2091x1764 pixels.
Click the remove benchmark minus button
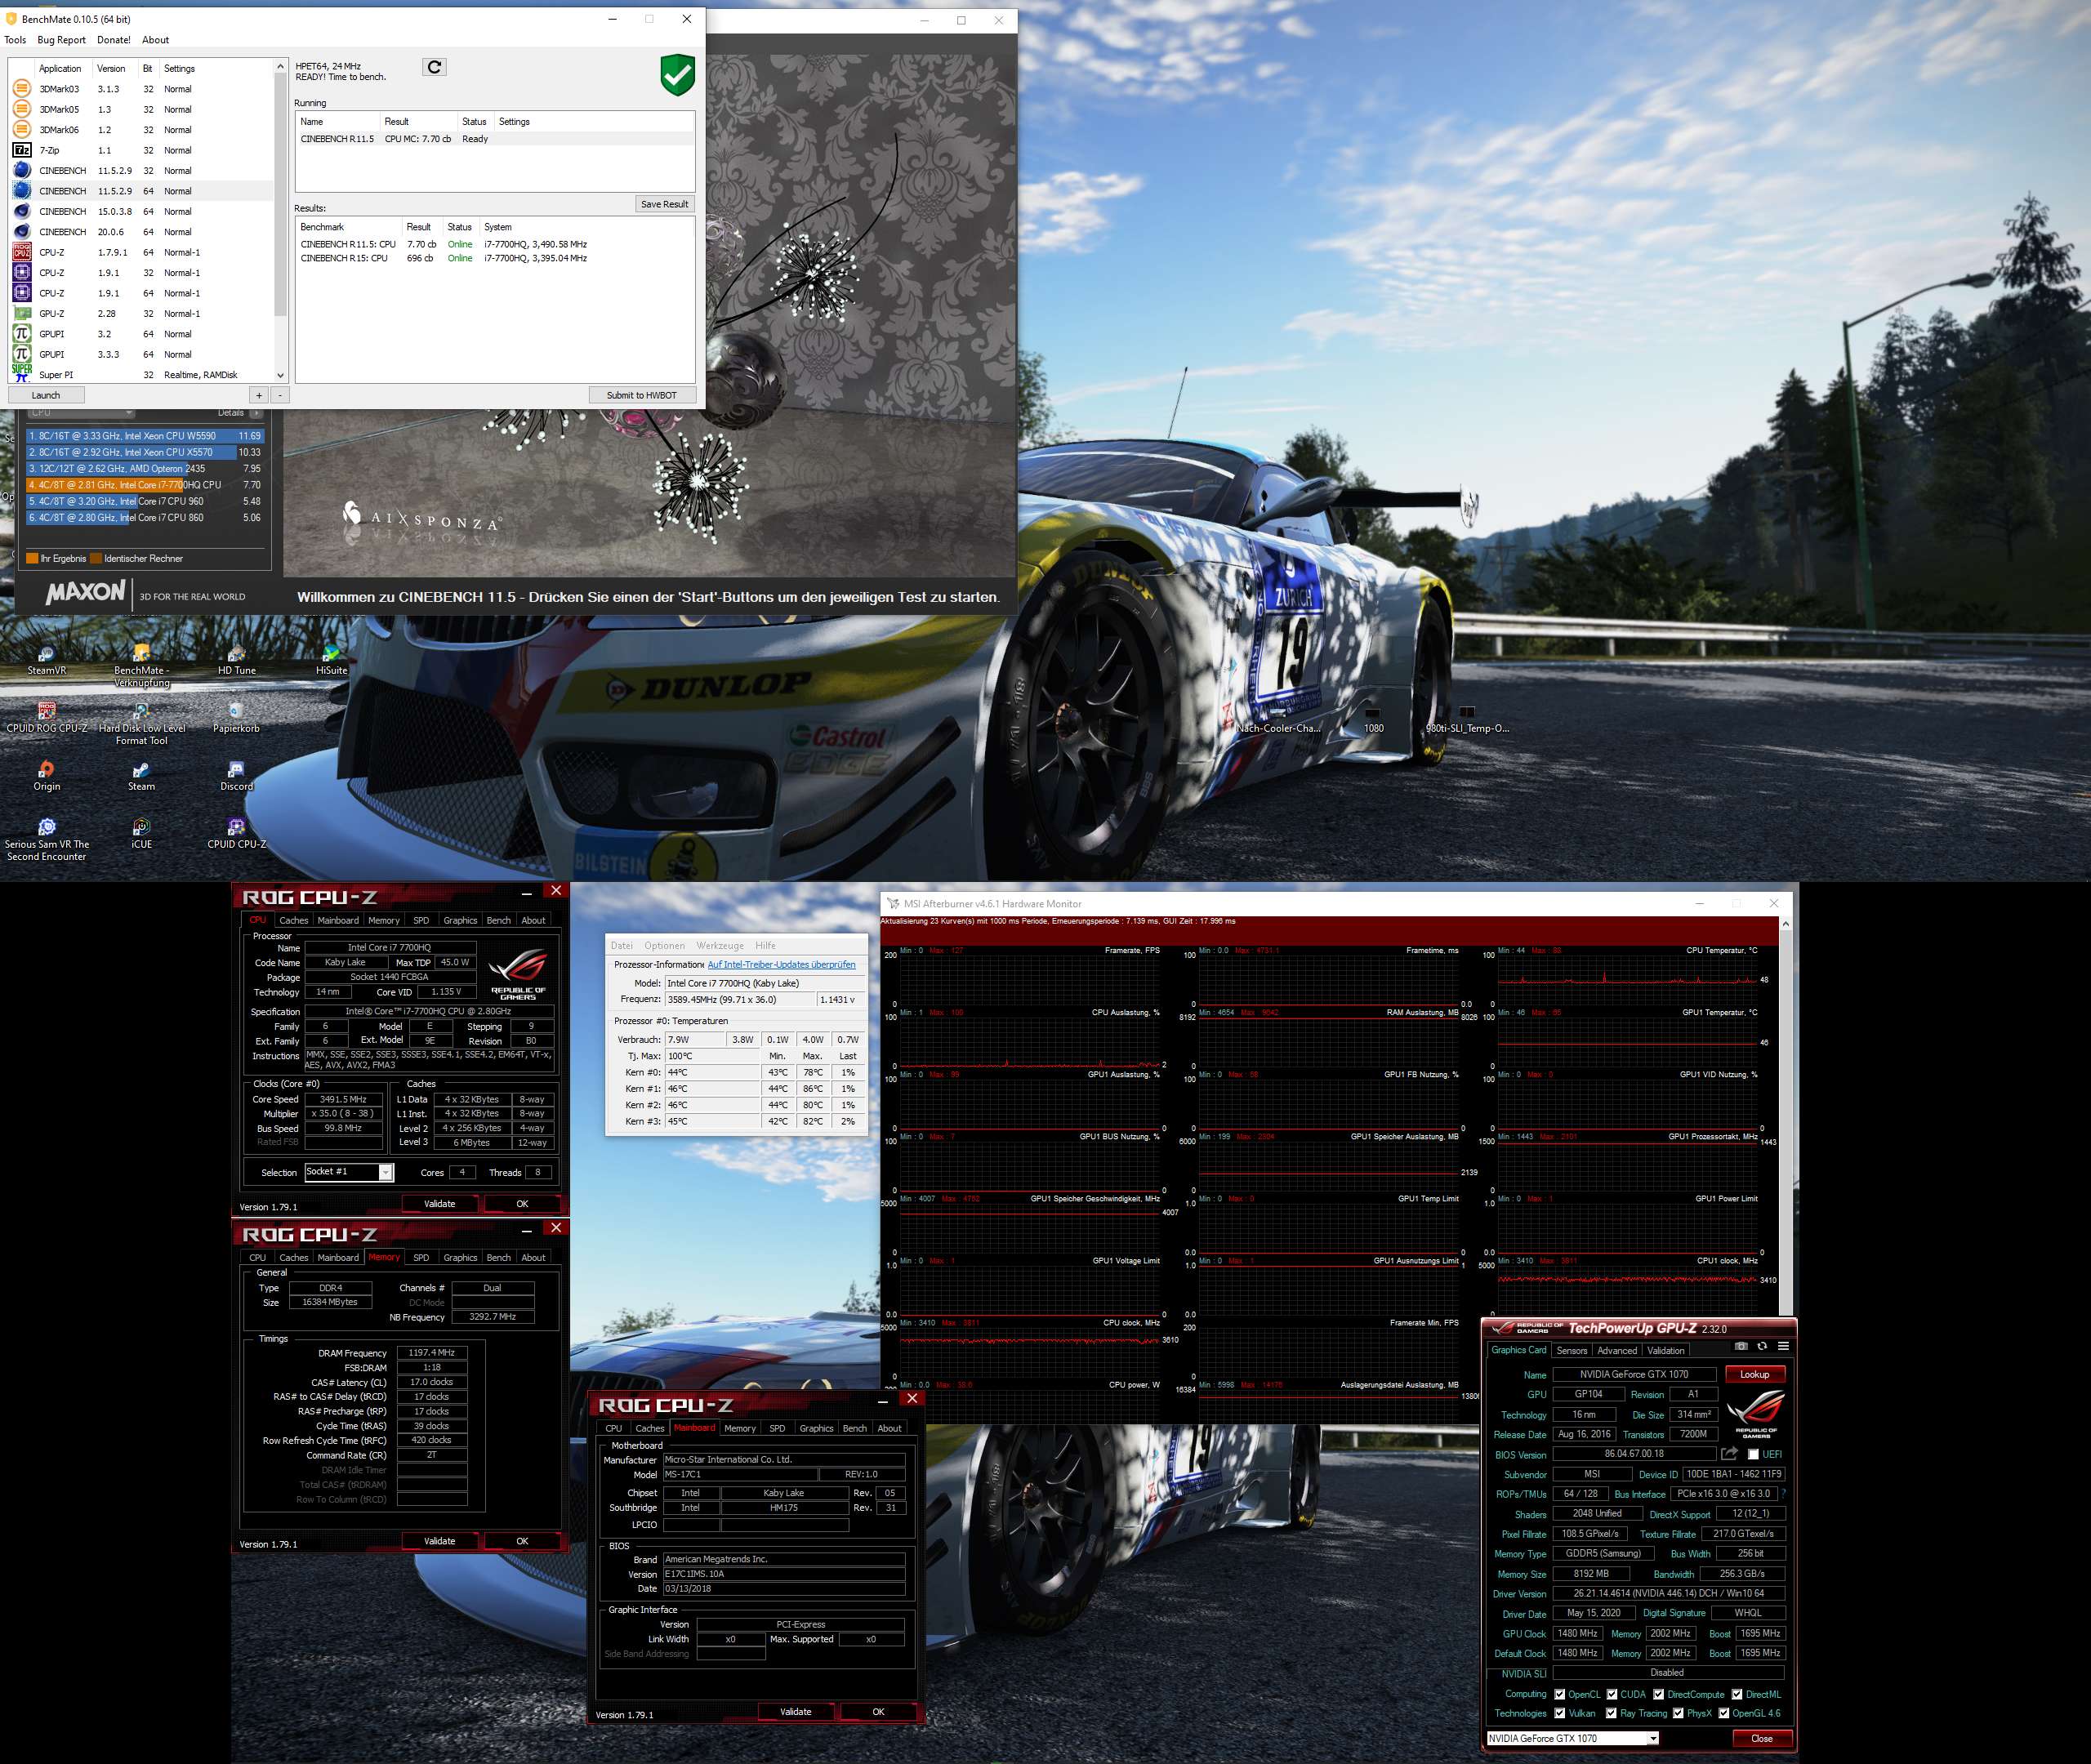click(x=280, y=395)
